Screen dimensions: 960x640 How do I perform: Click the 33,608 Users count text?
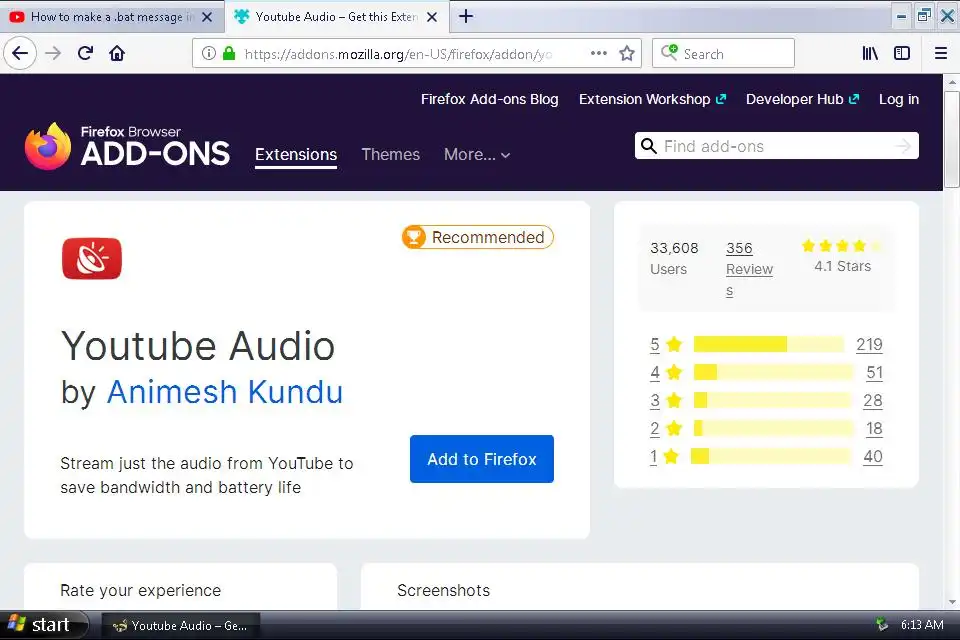click(674, 258)
